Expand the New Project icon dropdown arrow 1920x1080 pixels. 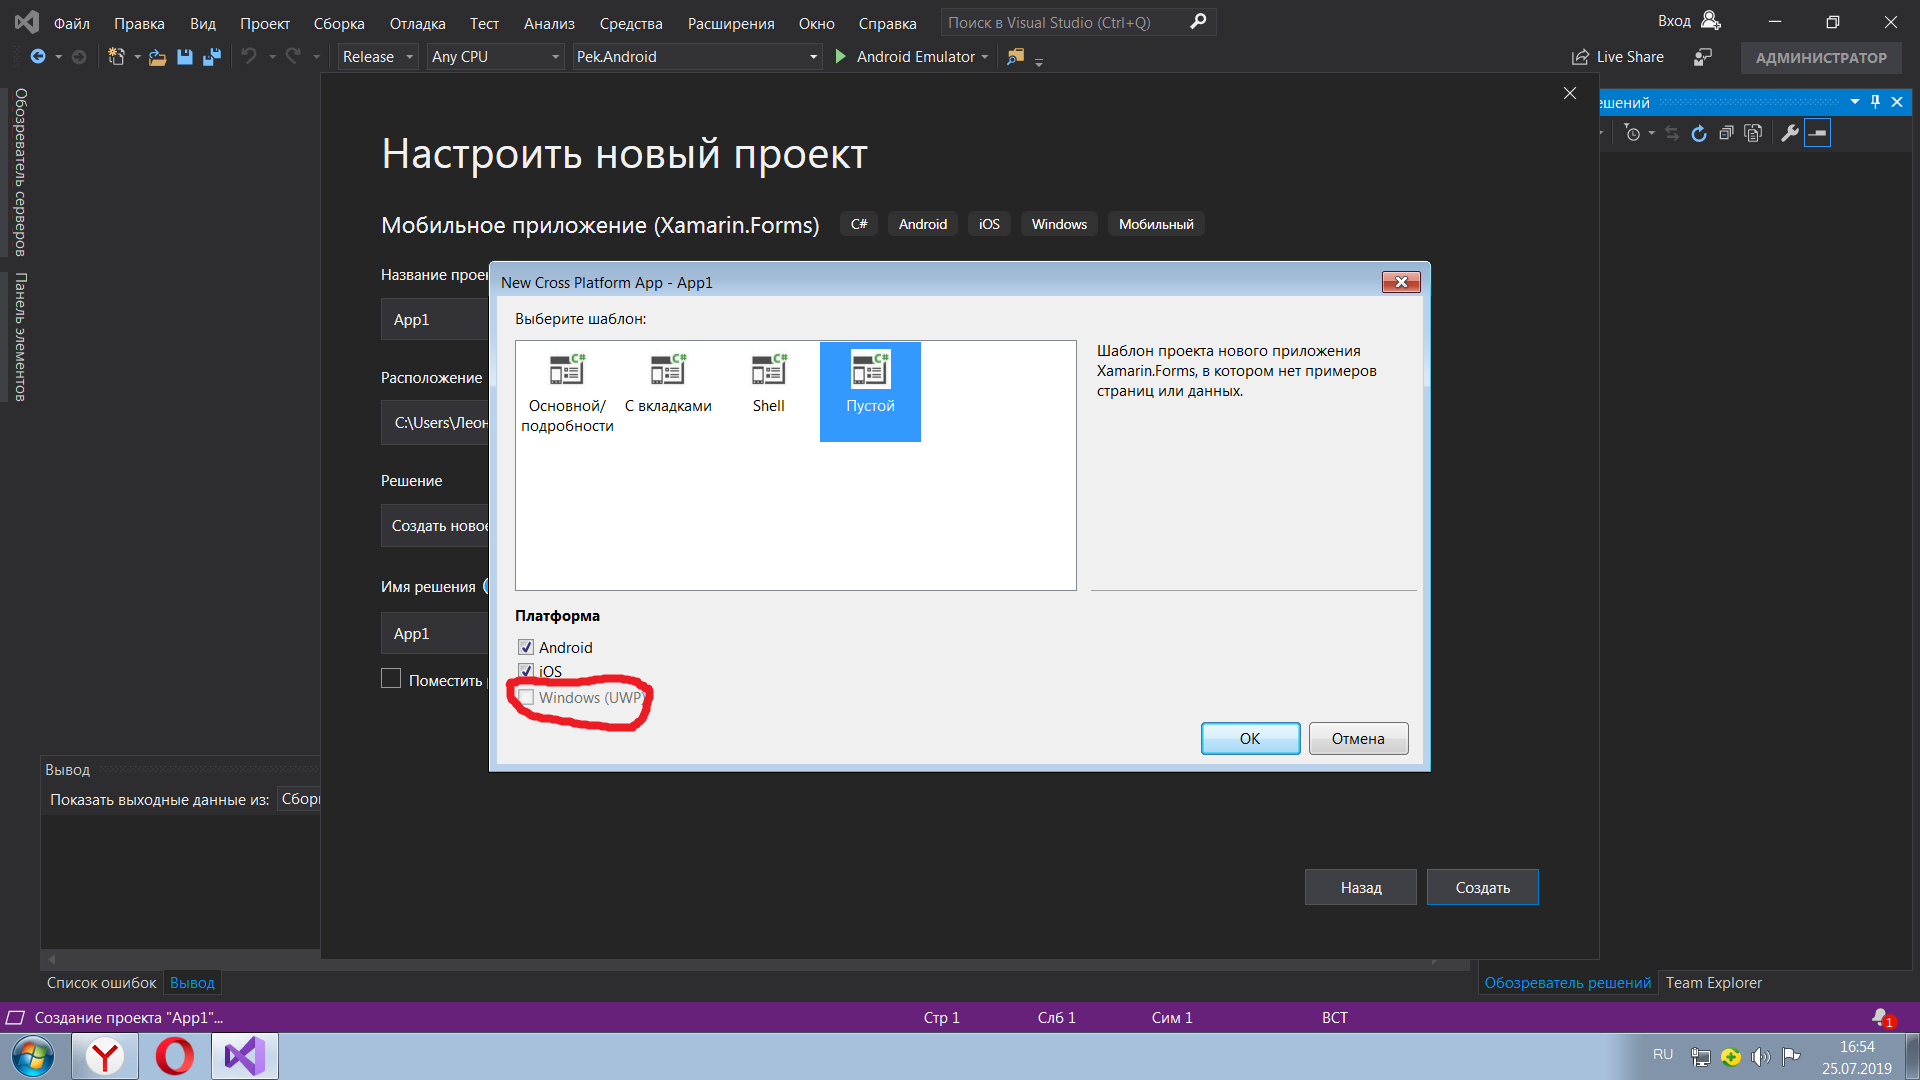pyautogui.click(x=137, y=57)
